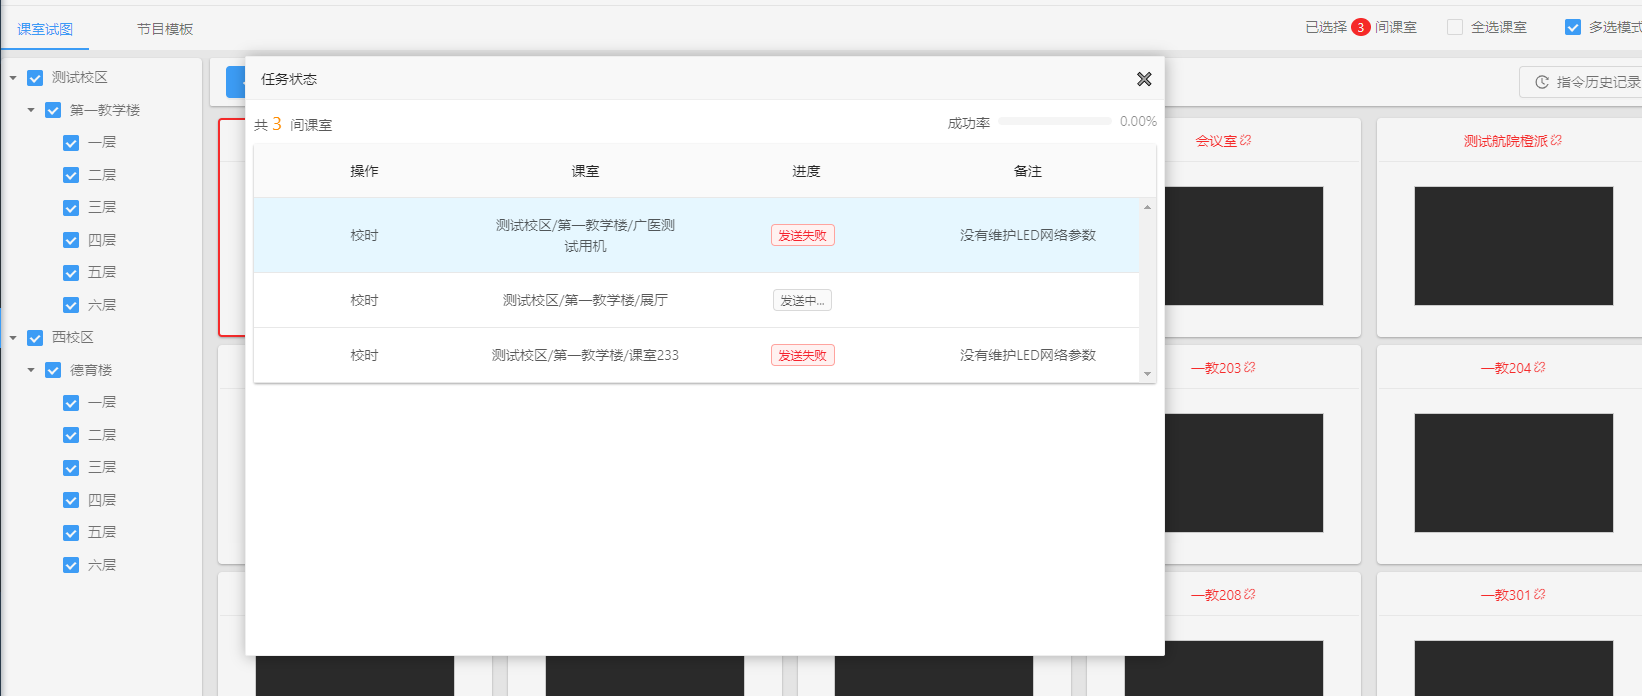Click the 0.00% success rate value
Viewport: 1642px width, 696px height.
pyautogui.click(x=1138, y=121)
